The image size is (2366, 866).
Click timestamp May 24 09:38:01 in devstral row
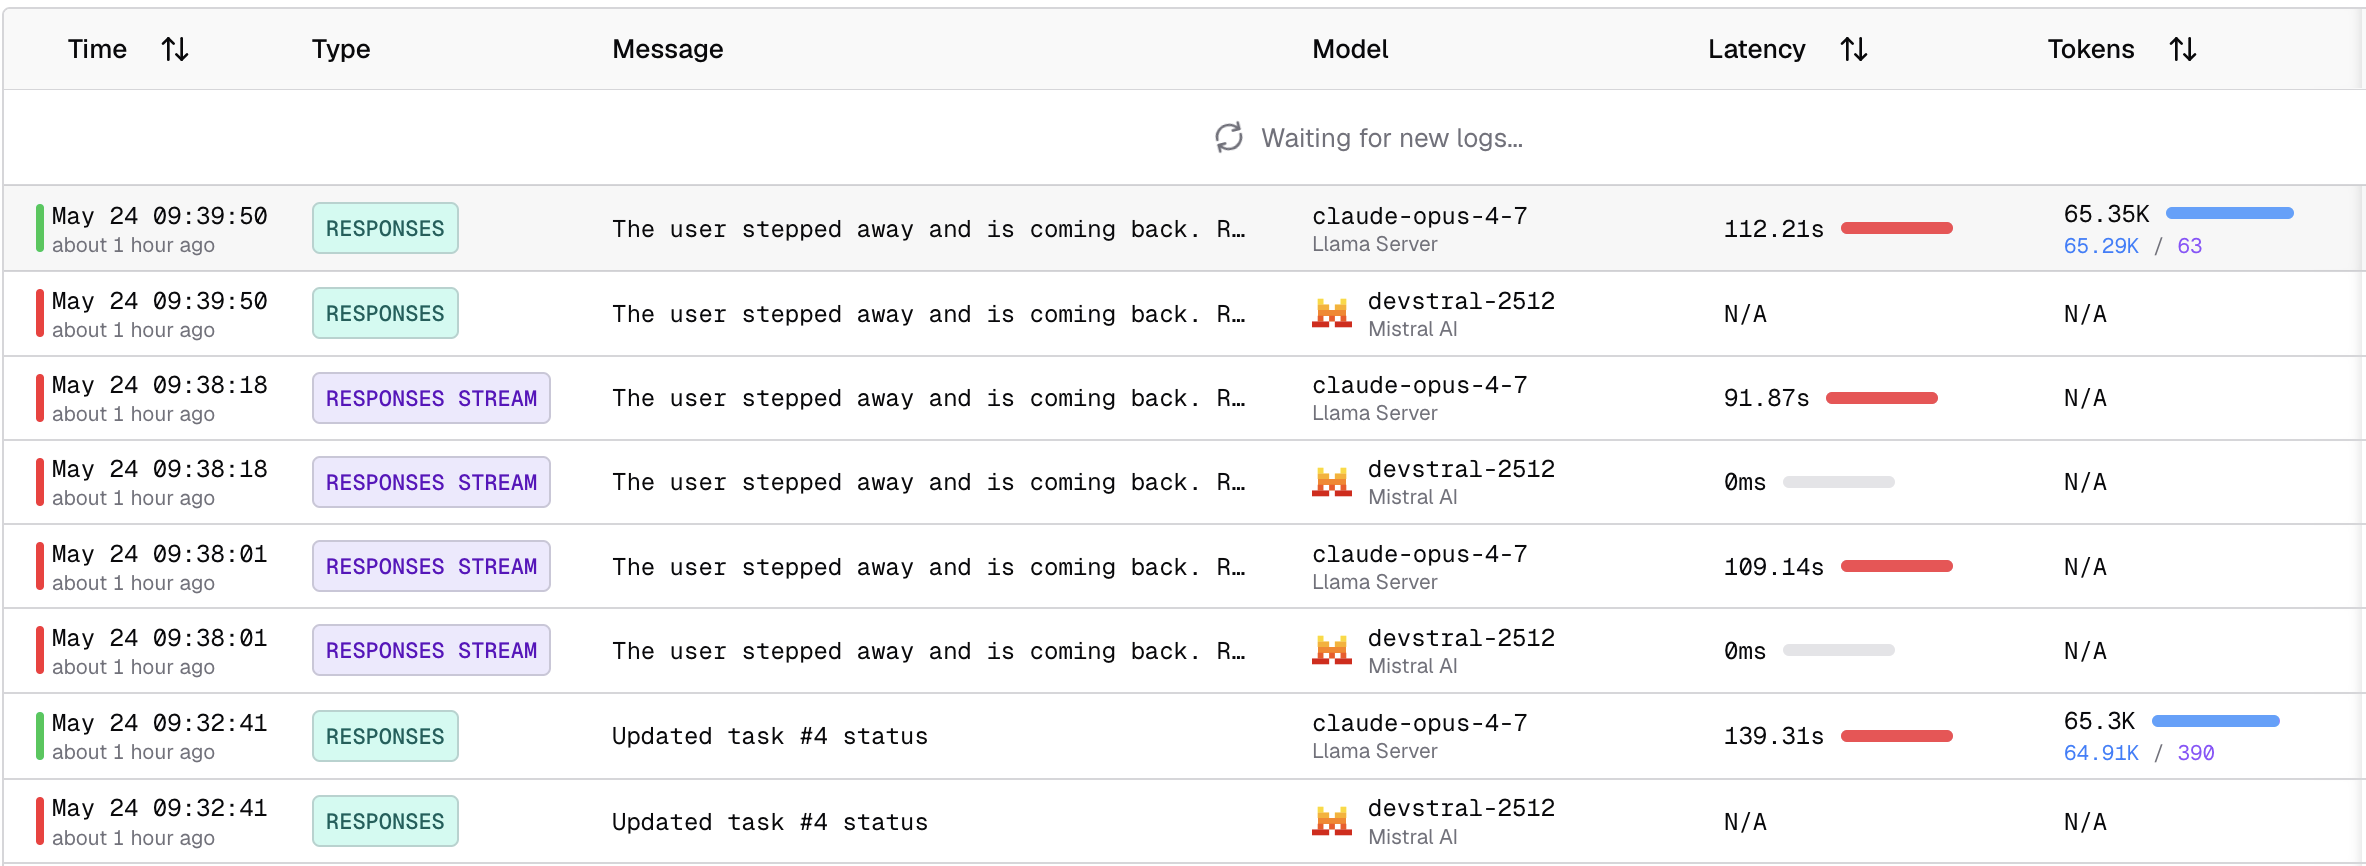(x=160, y=638)
